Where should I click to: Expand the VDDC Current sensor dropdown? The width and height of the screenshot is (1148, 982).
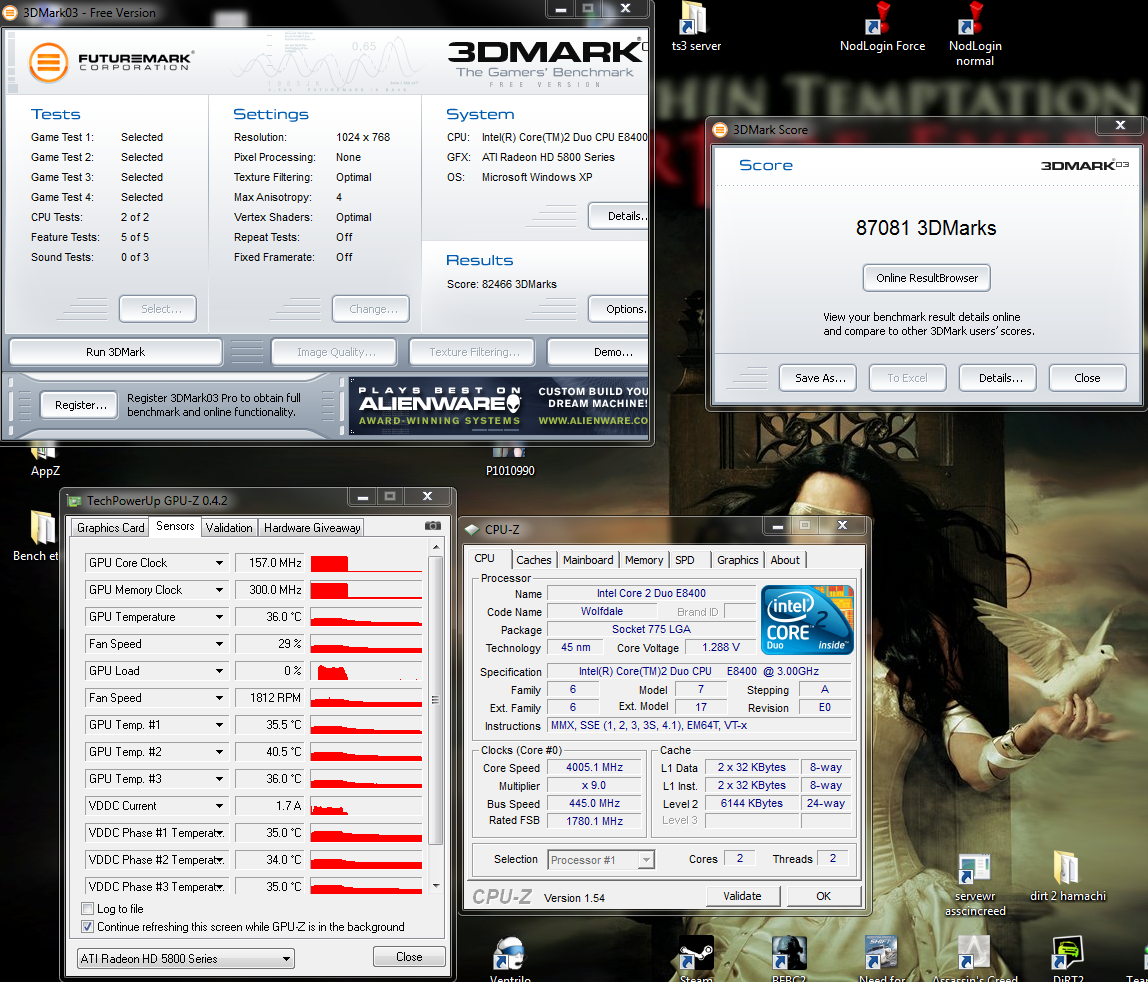(x=219, y=806)
